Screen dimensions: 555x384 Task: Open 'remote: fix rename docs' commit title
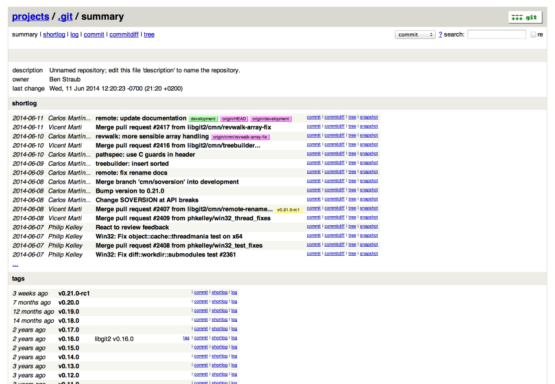[x=131, y=173]
